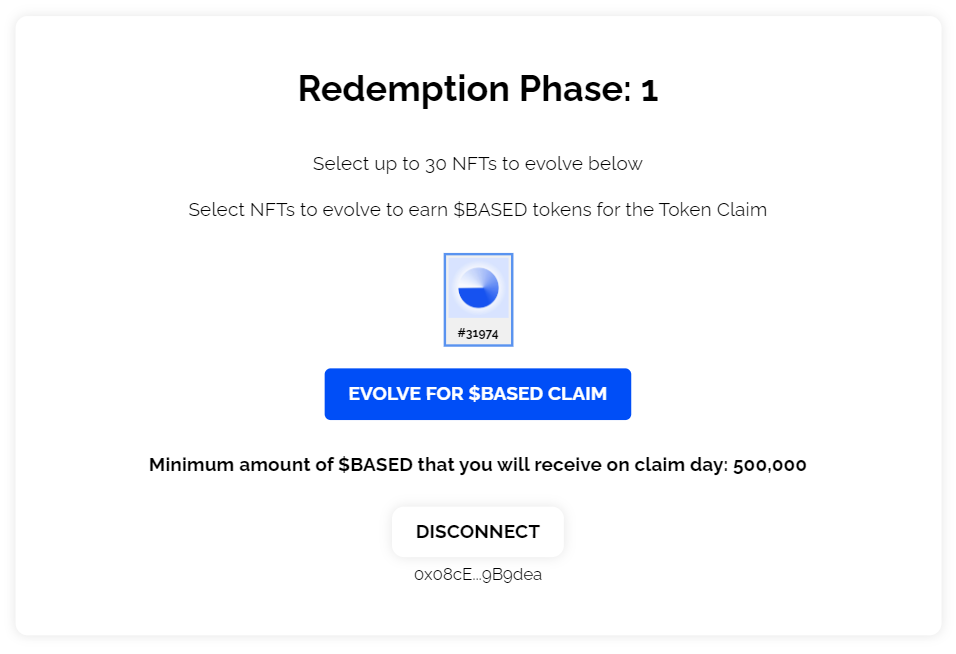
Task: Click the 500,000 minimum amount value
Action: click(x=769, y=465)
